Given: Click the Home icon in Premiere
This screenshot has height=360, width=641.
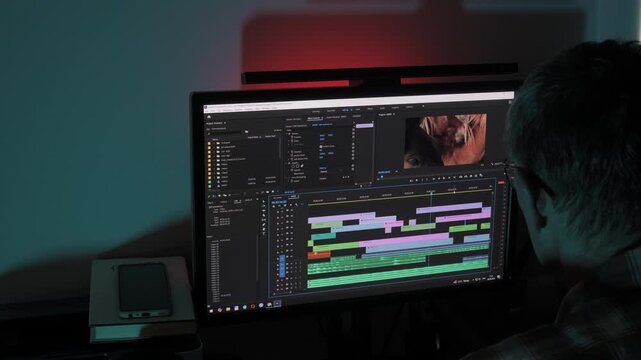Looking at the screenshot, I should pyautogui.click(x=209, y=117).
